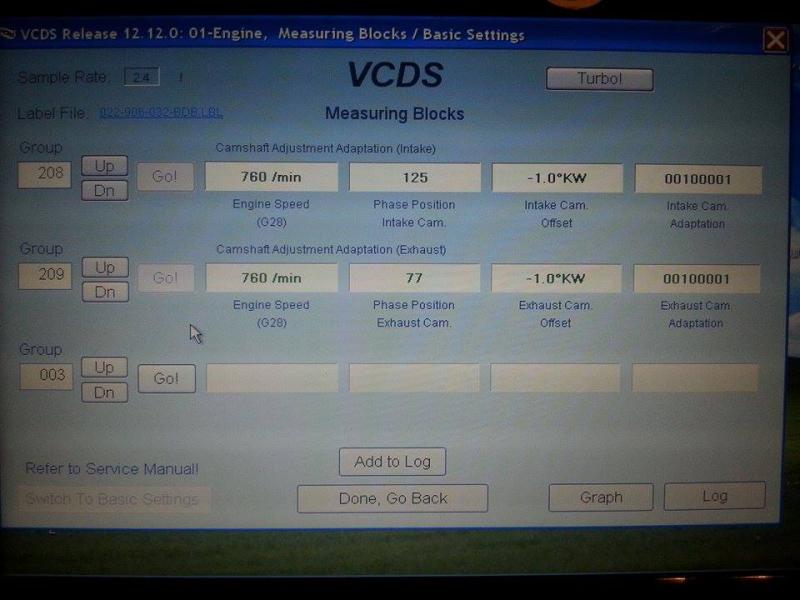Open the Graph view
800x600 pixels.
tap(601, 497)
